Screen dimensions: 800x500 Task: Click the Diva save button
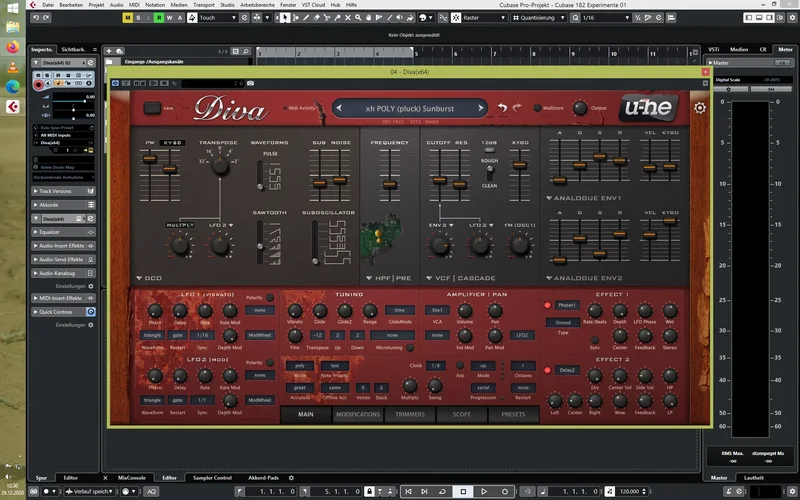pyautogui.click(x=153, y=108)
